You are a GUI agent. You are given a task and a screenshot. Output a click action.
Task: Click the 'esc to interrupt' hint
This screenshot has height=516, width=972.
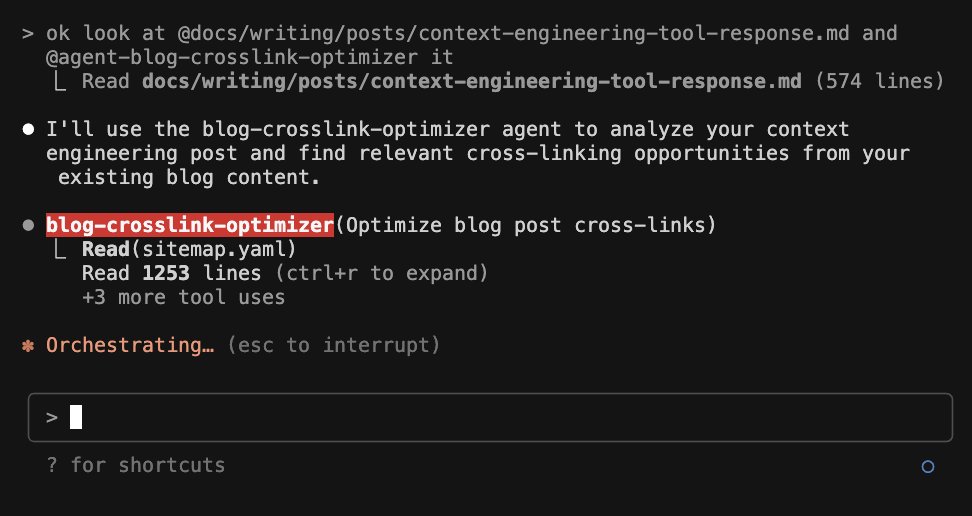pos(333,345)
